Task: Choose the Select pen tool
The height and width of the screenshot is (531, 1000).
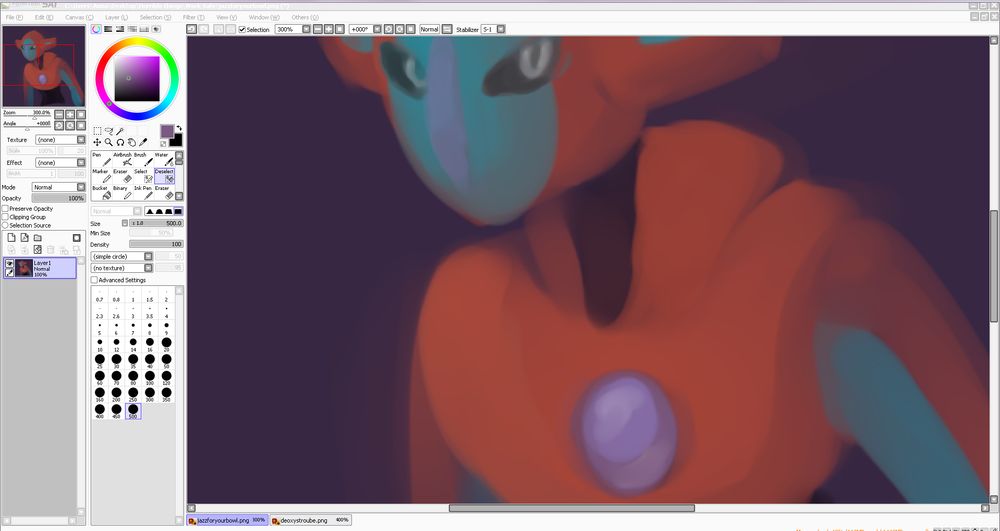Action: [143, 176]
